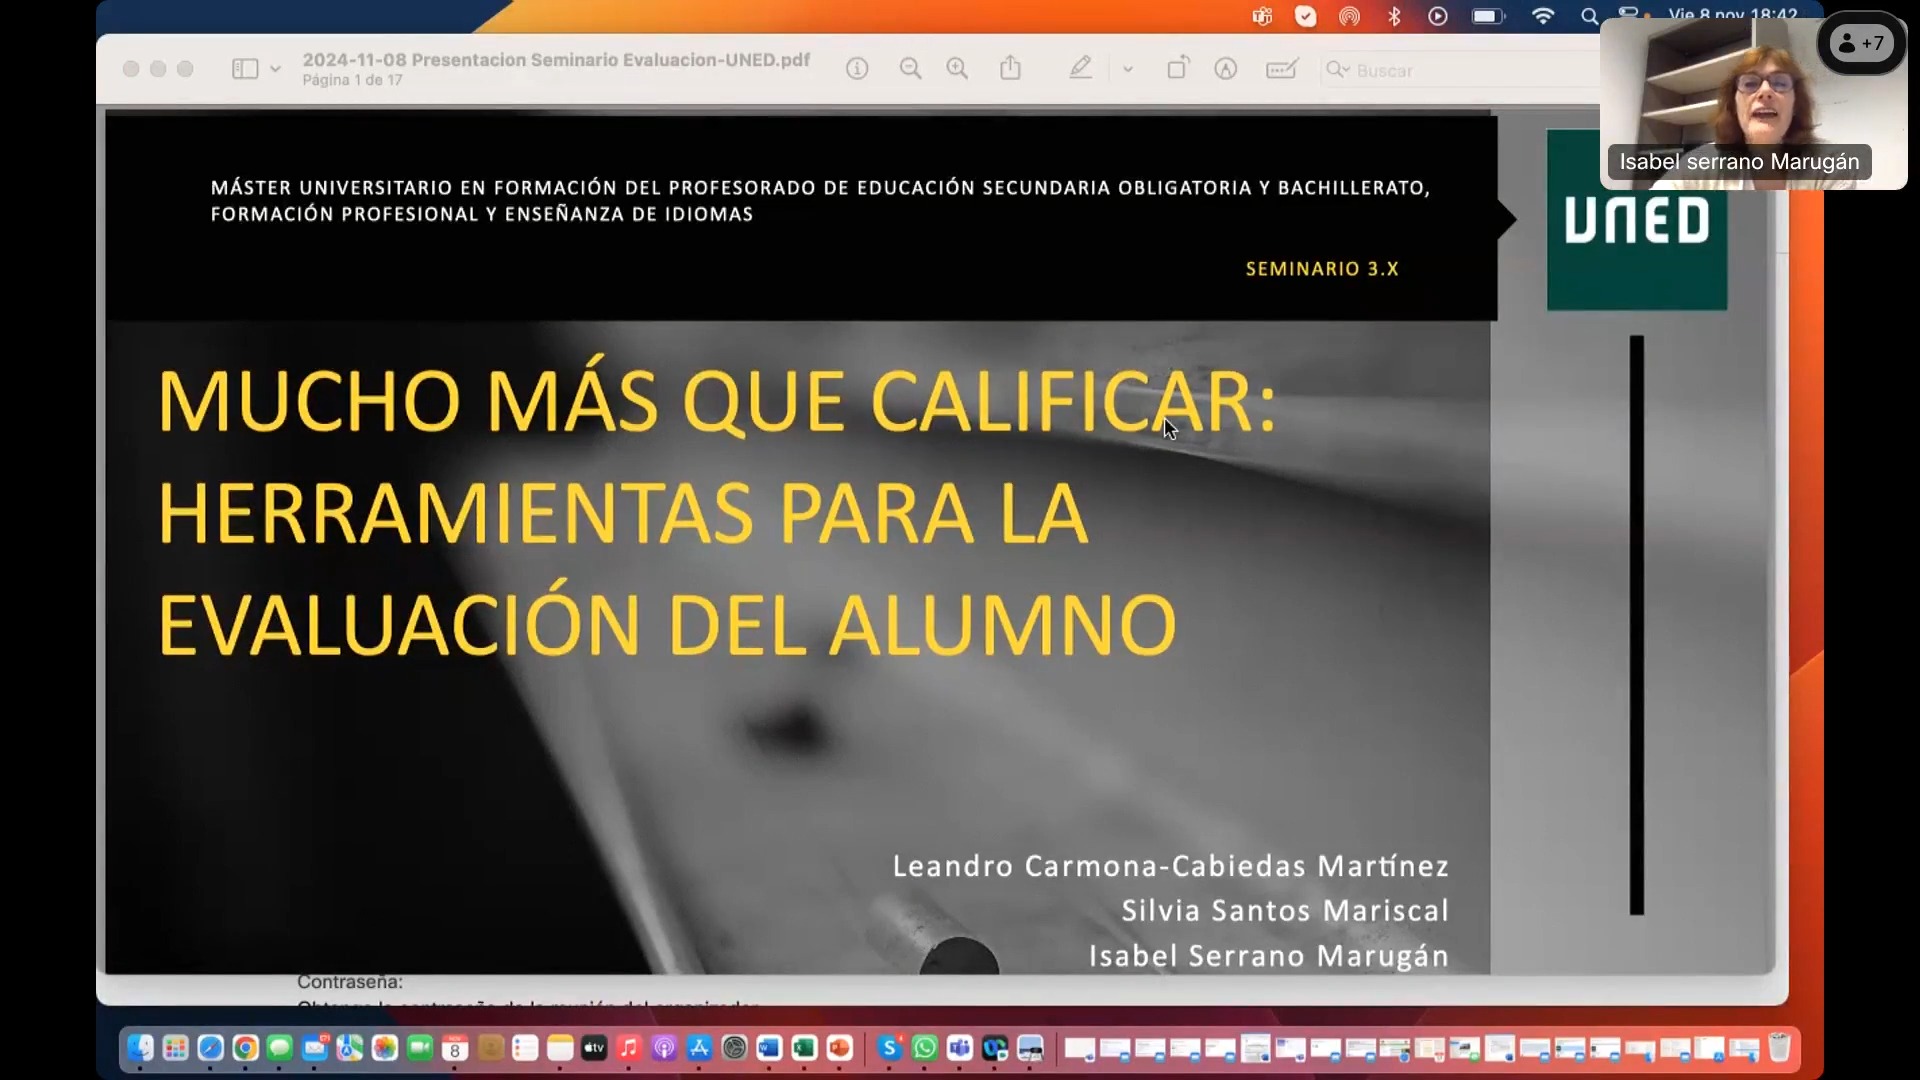Select Isabel serrano Marugán video thumbnail
The image size is (1920, 1080).
pyautogui.click(x=1753, y=103)
